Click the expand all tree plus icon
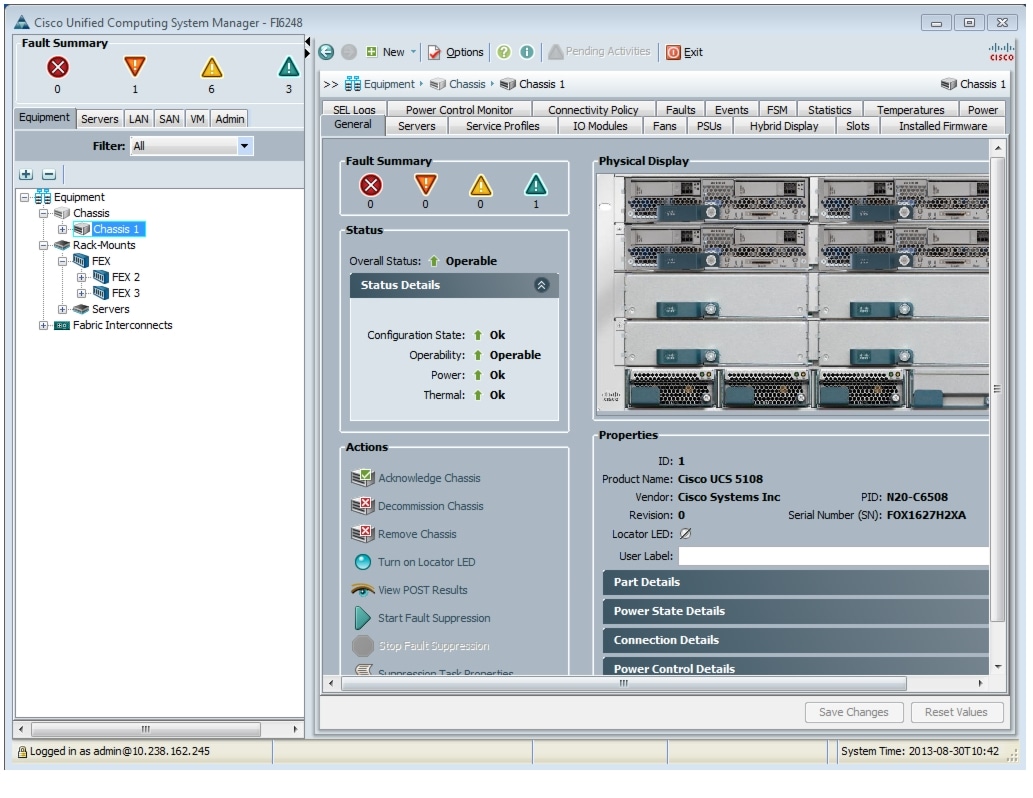This screenshot has width=1033, height=798. click(27, 175)
